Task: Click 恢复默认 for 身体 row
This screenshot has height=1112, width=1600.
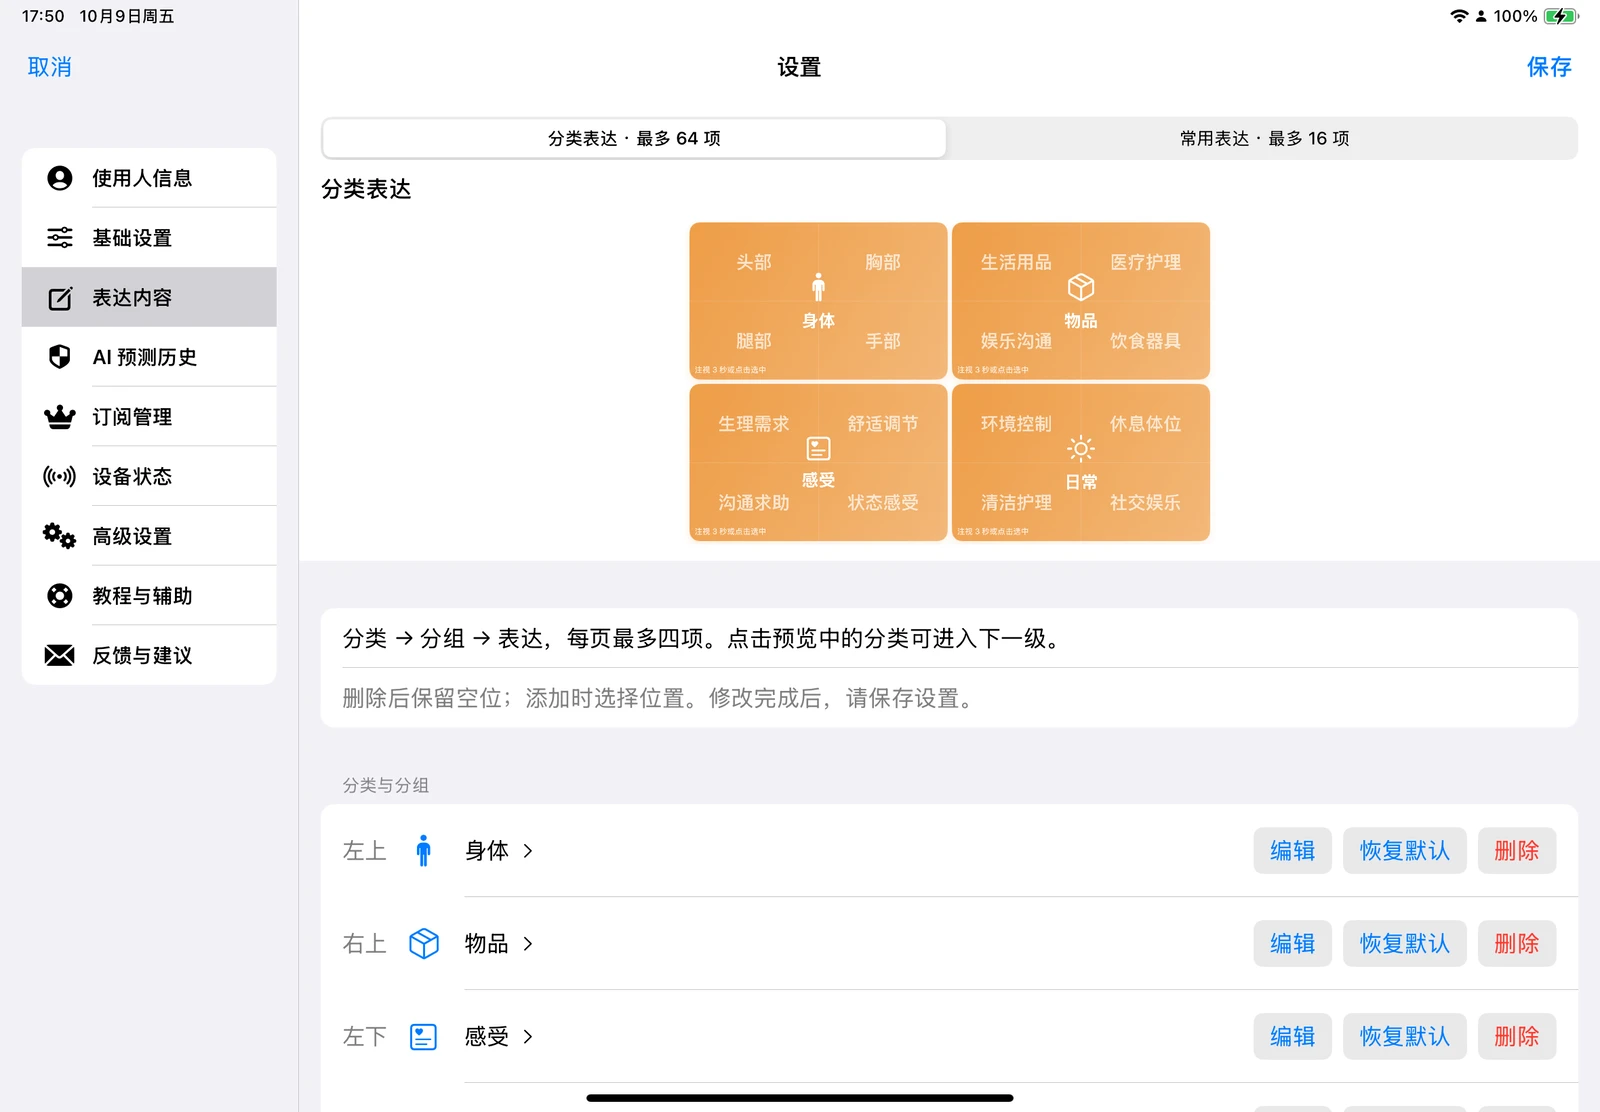Action: pos(1405,851)
